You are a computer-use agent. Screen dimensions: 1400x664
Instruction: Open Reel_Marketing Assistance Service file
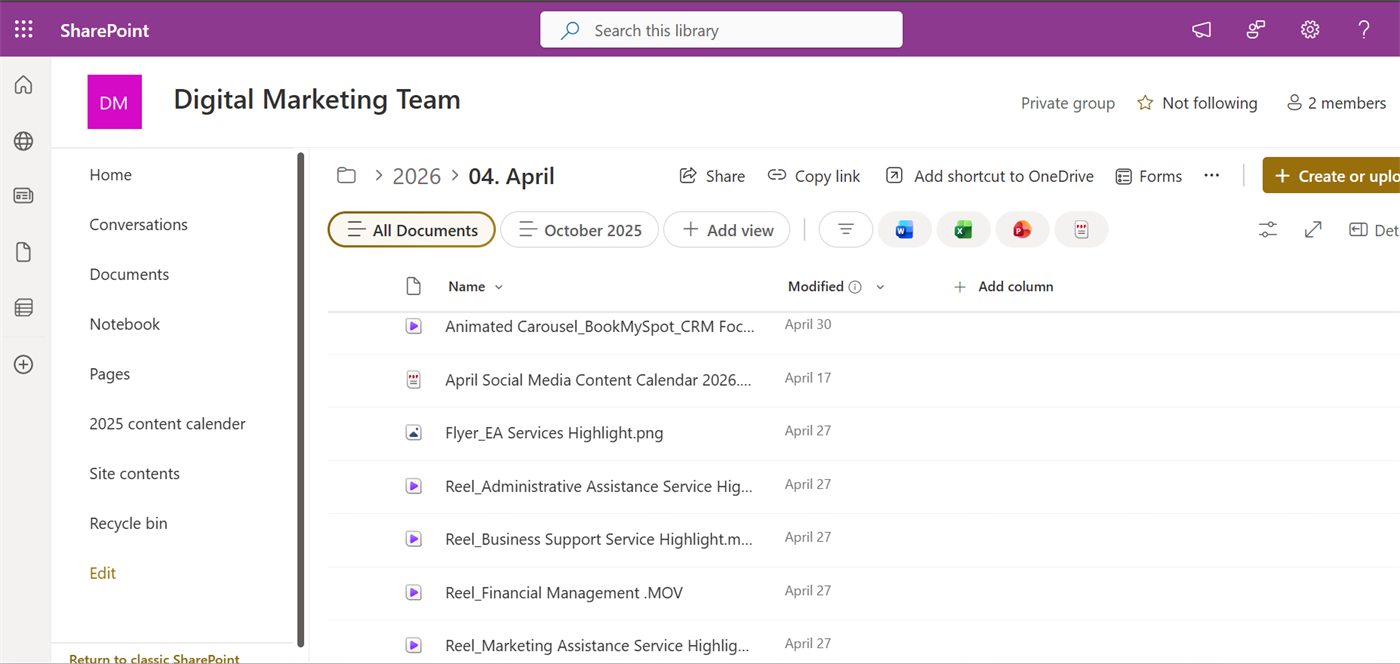(597, 646)
